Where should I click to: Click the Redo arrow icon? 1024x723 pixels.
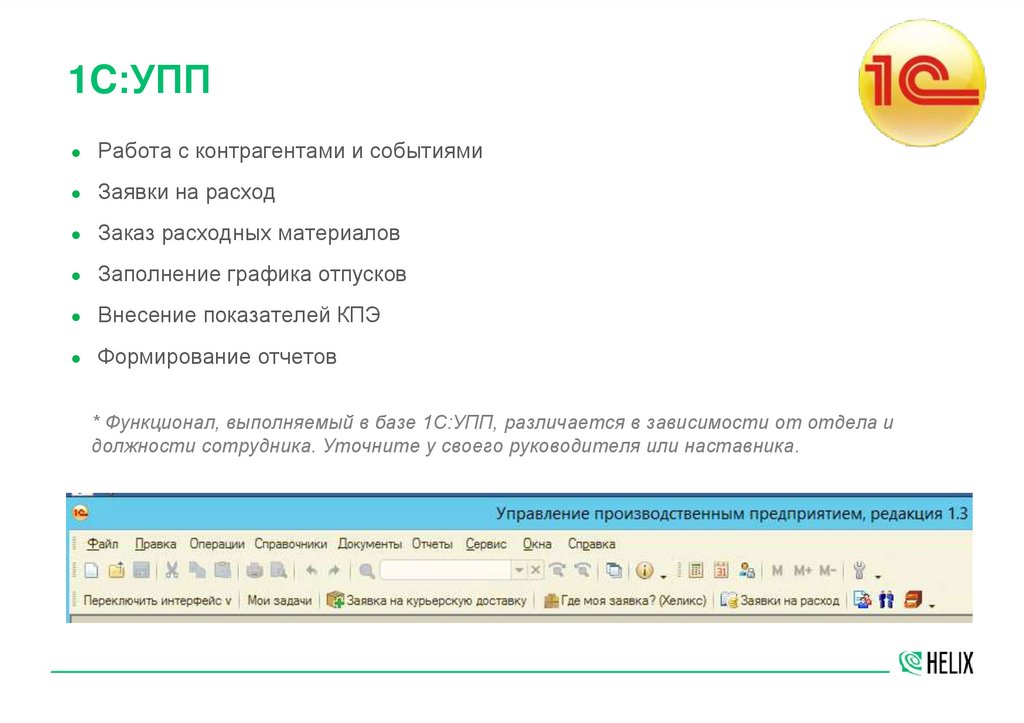(x=334, y=571)
